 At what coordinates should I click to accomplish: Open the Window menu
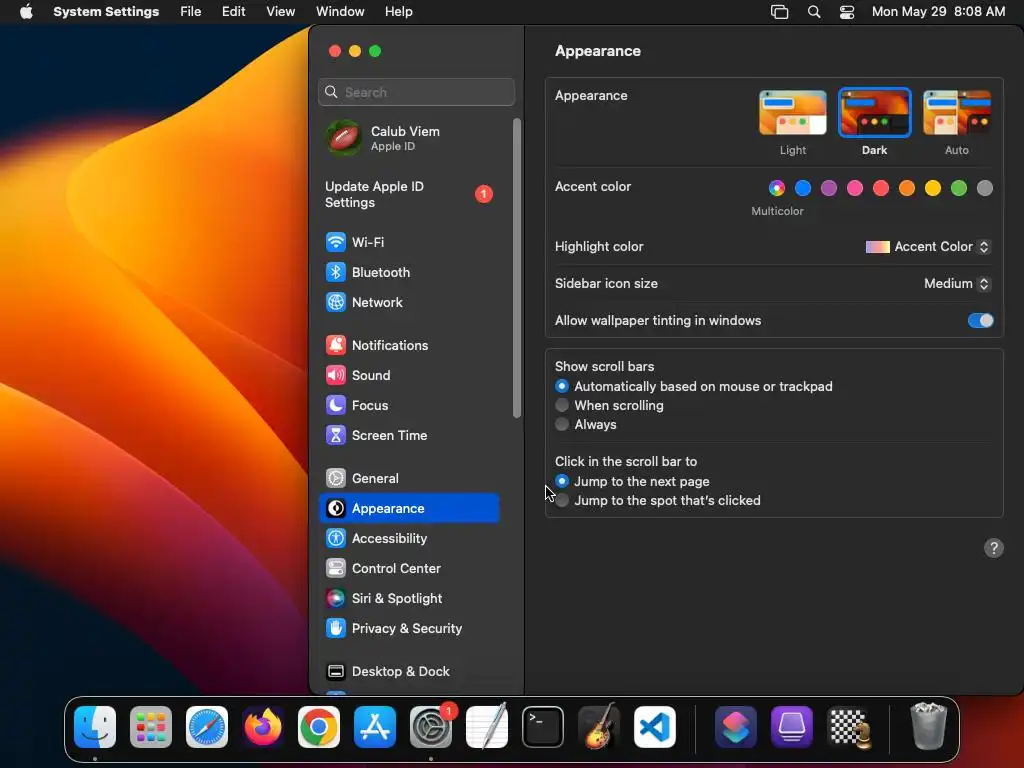(340, 12)
